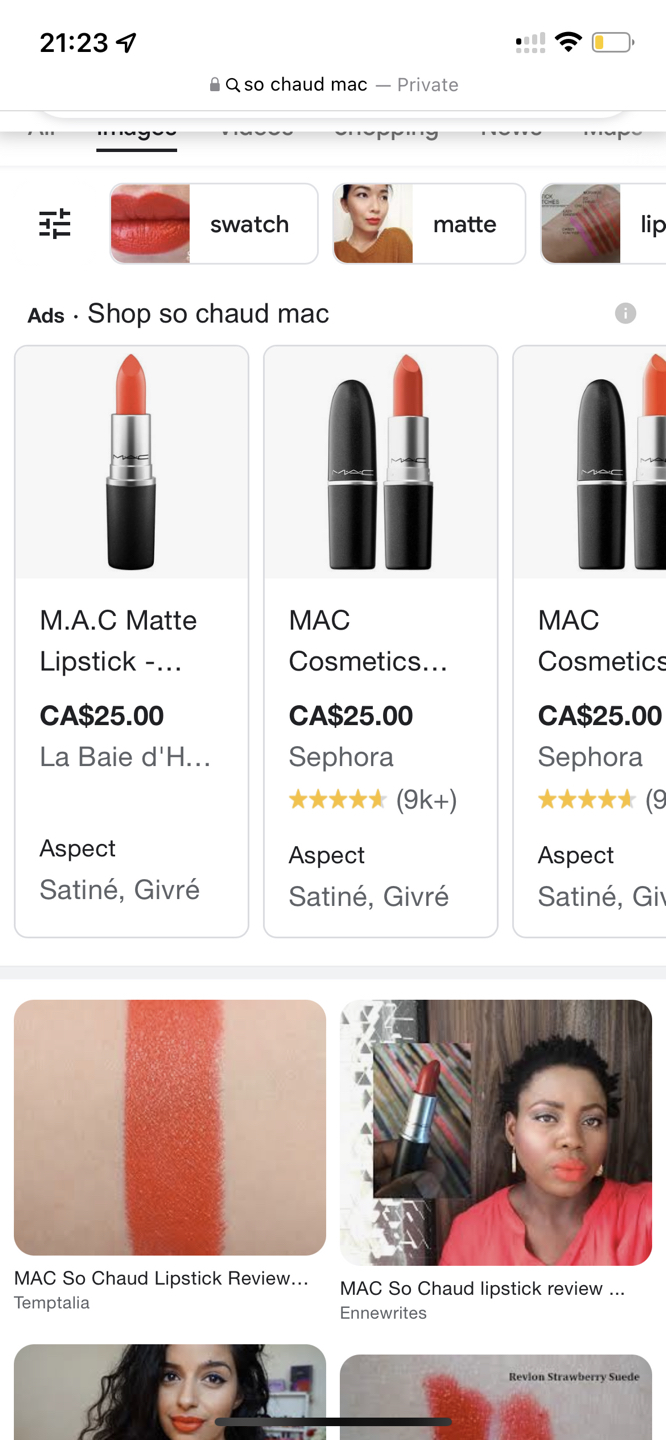666x1440 pixels.
Task: Open the search filters icon
Action: pos(57,224)
